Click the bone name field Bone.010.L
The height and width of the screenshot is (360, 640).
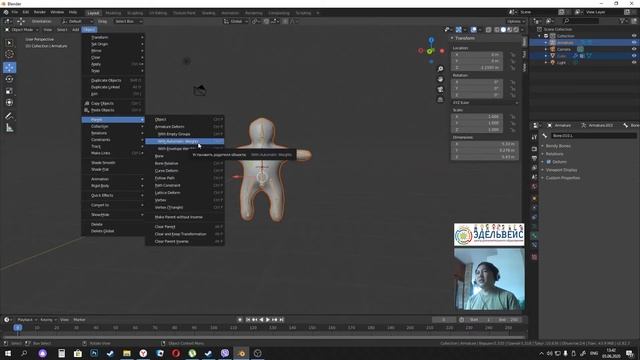[x=593, y=136]
